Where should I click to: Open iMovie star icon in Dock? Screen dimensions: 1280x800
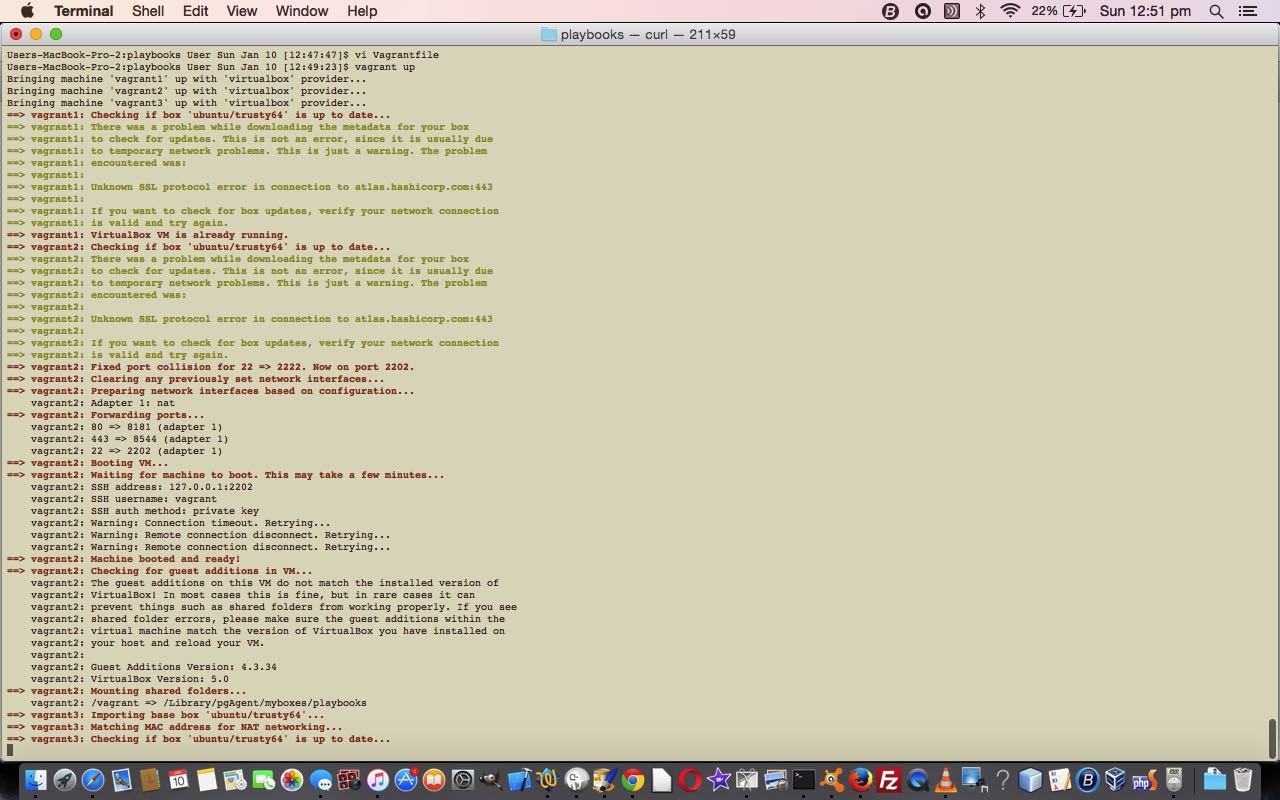718,780
